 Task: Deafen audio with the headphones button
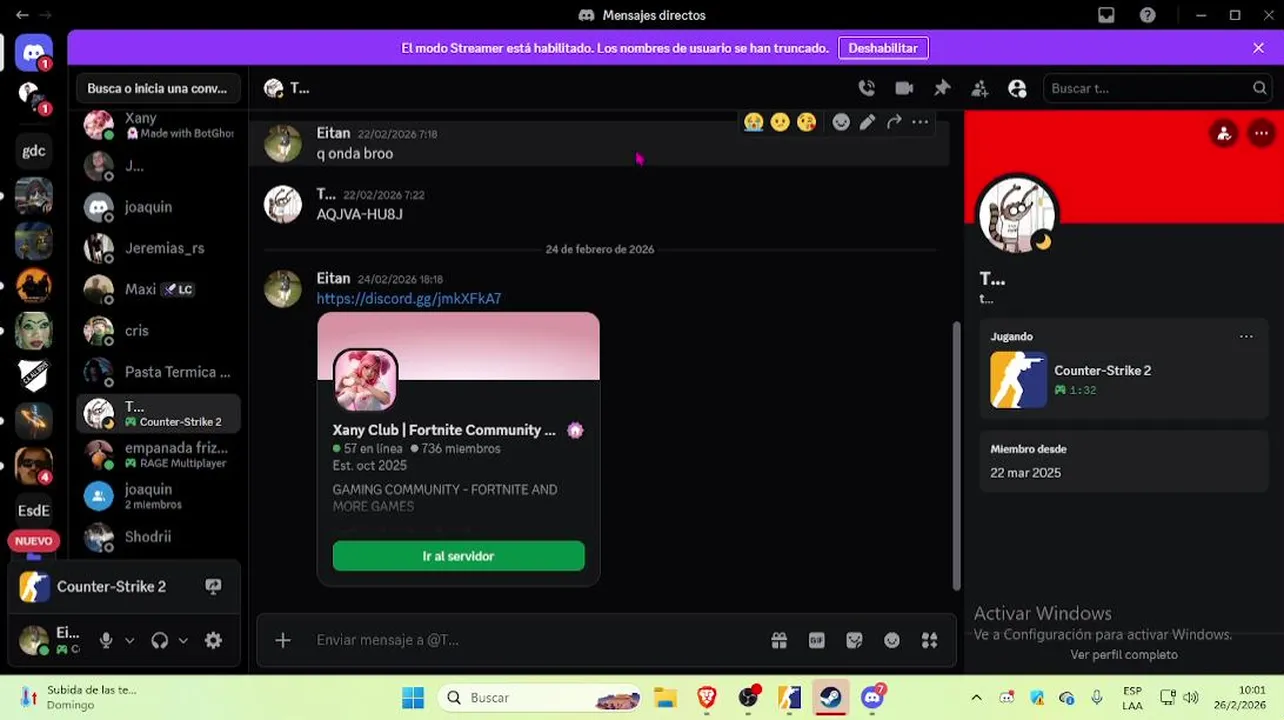click(160, 640)
